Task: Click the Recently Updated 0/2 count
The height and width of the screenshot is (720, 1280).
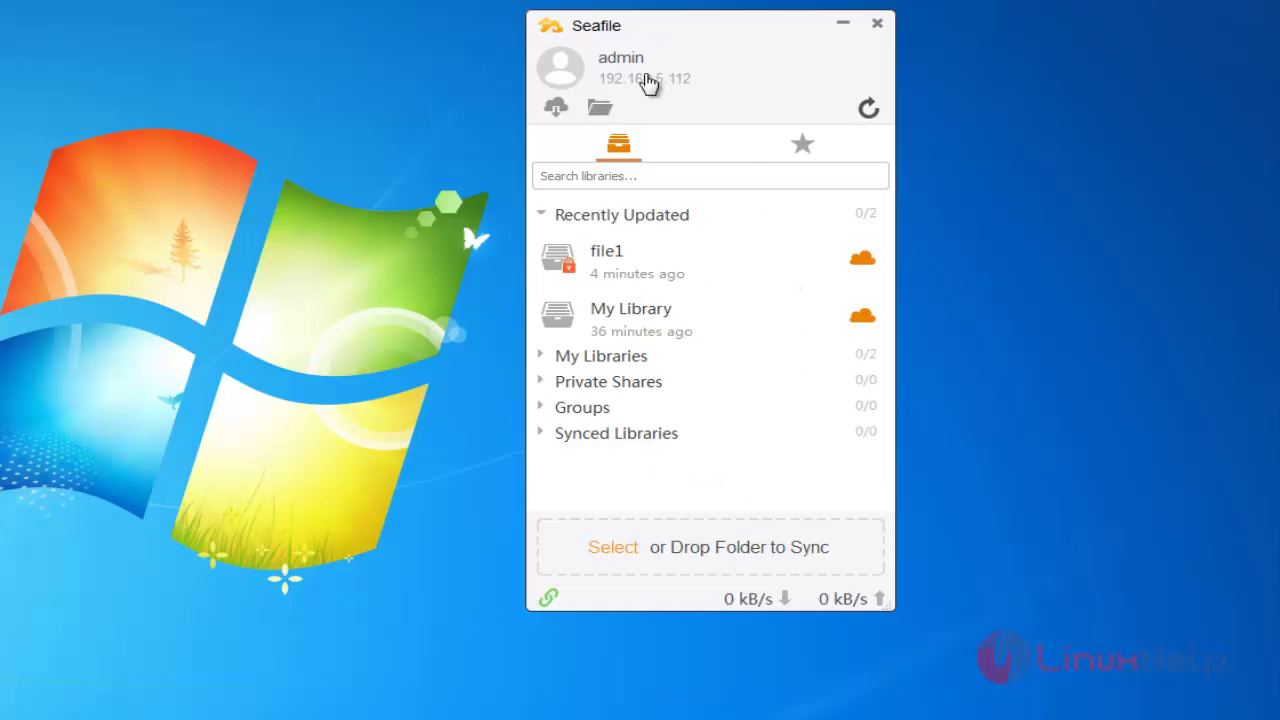Action: 866,213
